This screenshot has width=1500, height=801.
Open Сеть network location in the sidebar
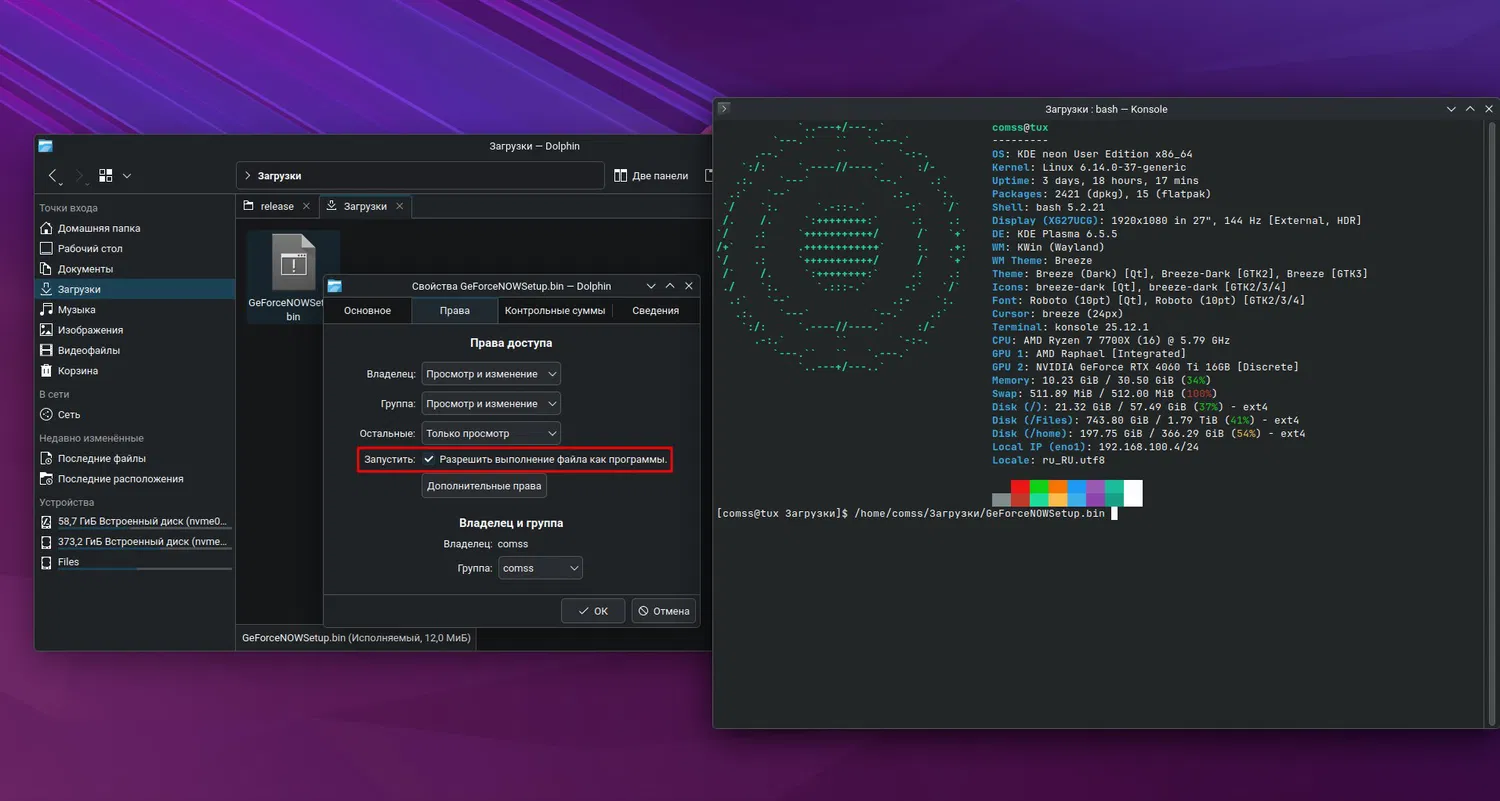(135, 414)
